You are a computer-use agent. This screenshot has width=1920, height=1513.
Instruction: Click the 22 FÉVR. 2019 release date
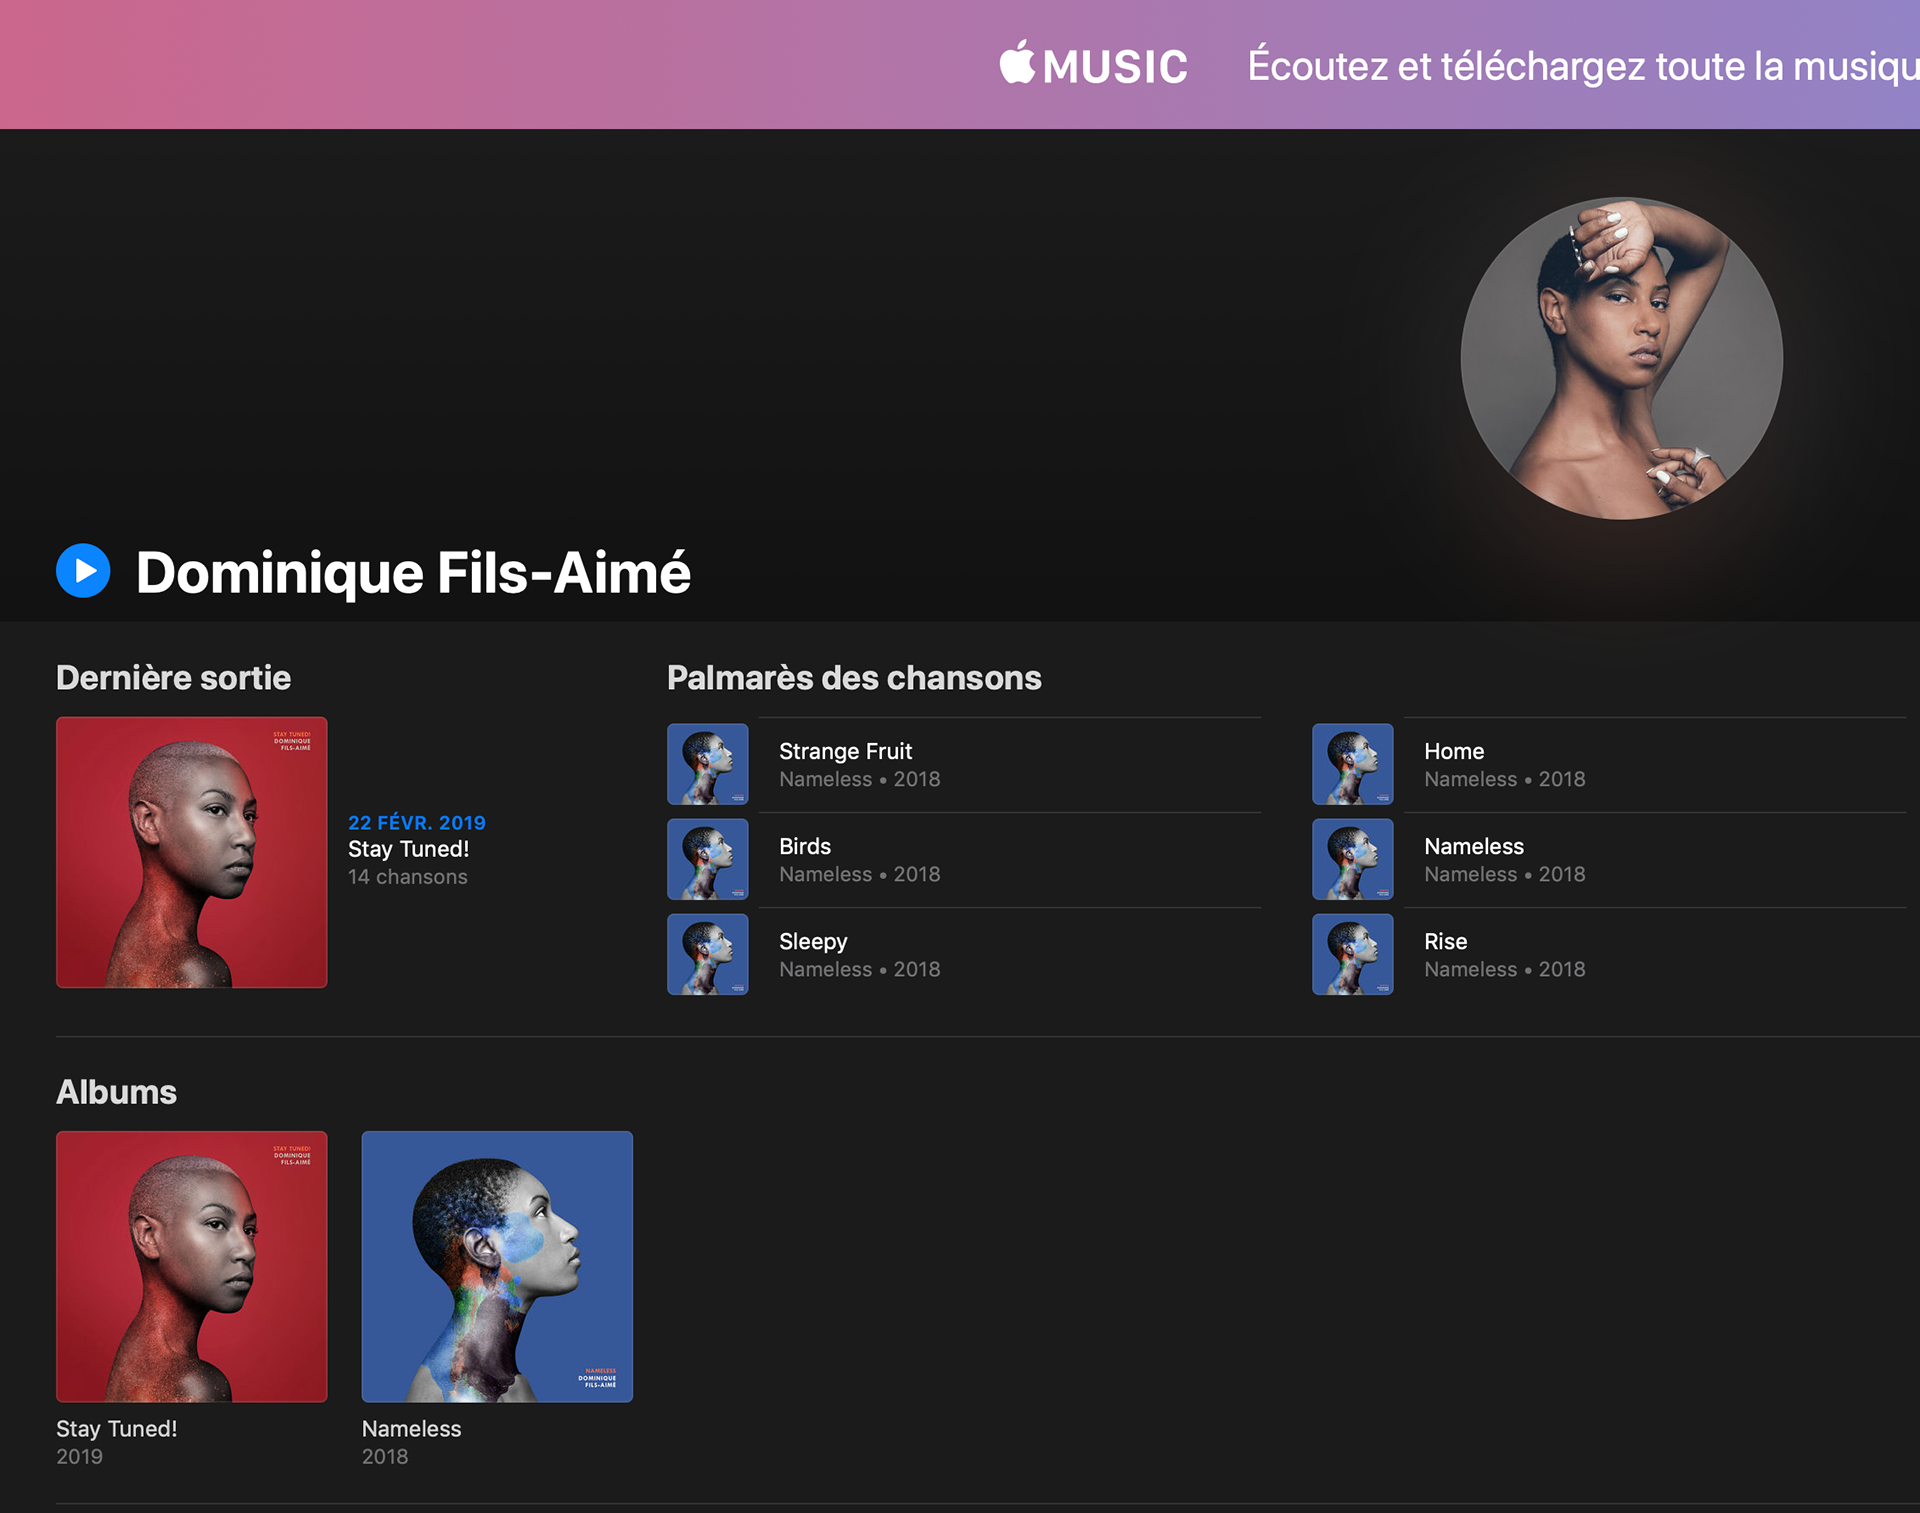click(416, 822)
